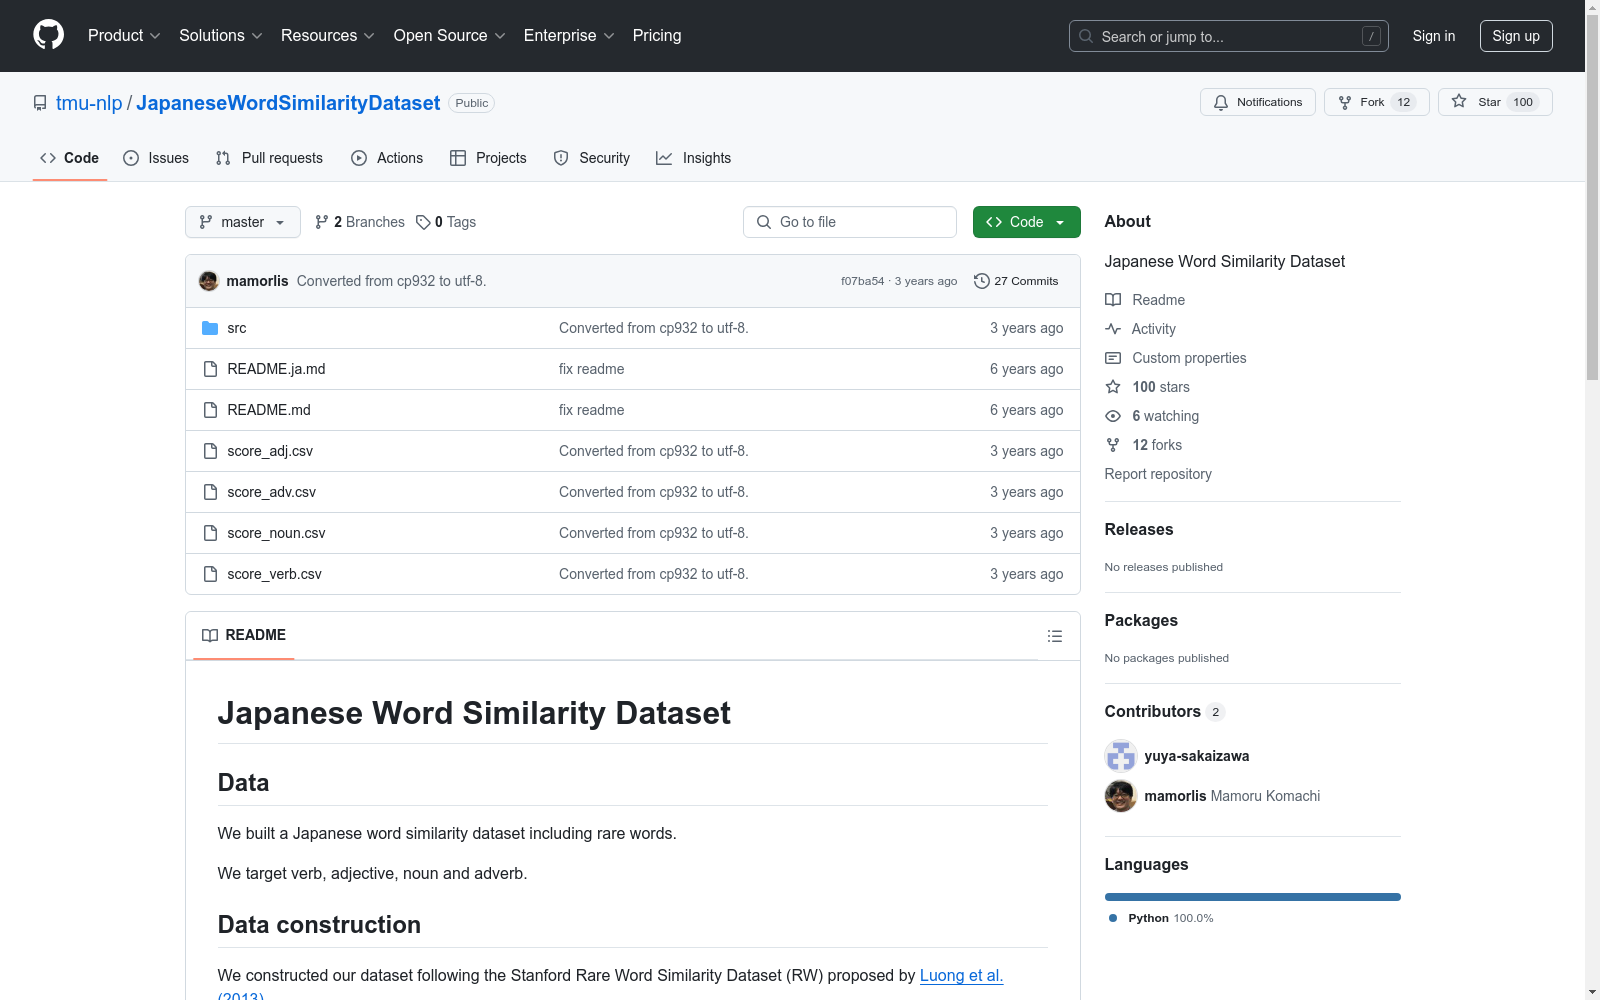Screen dimensions: 1600x1000
Task: Open the Packages section heading link
Action: click(1141, 621)
